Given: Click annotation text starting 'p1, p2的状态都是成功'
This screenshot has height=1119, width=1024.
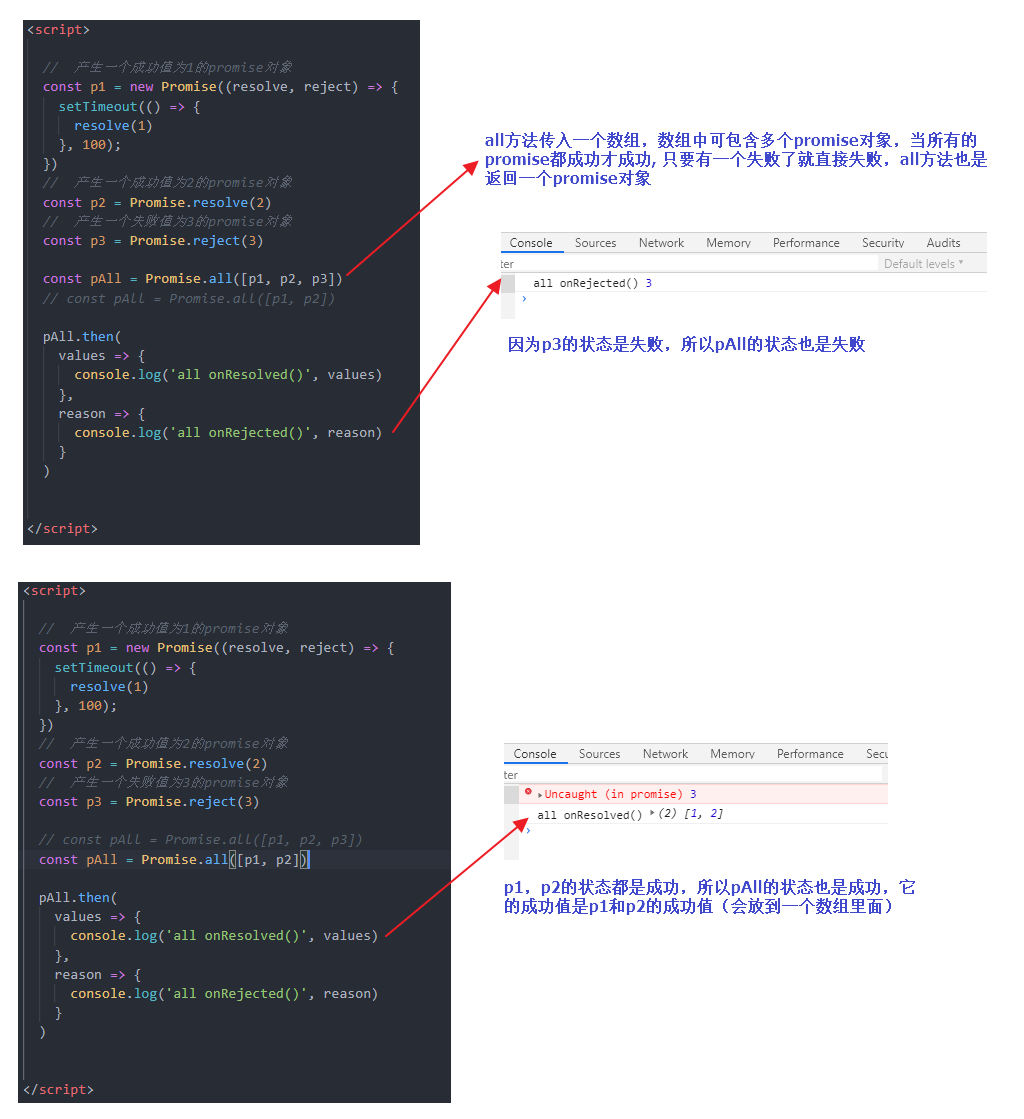Looking at the screenshot, I should 709,896.
